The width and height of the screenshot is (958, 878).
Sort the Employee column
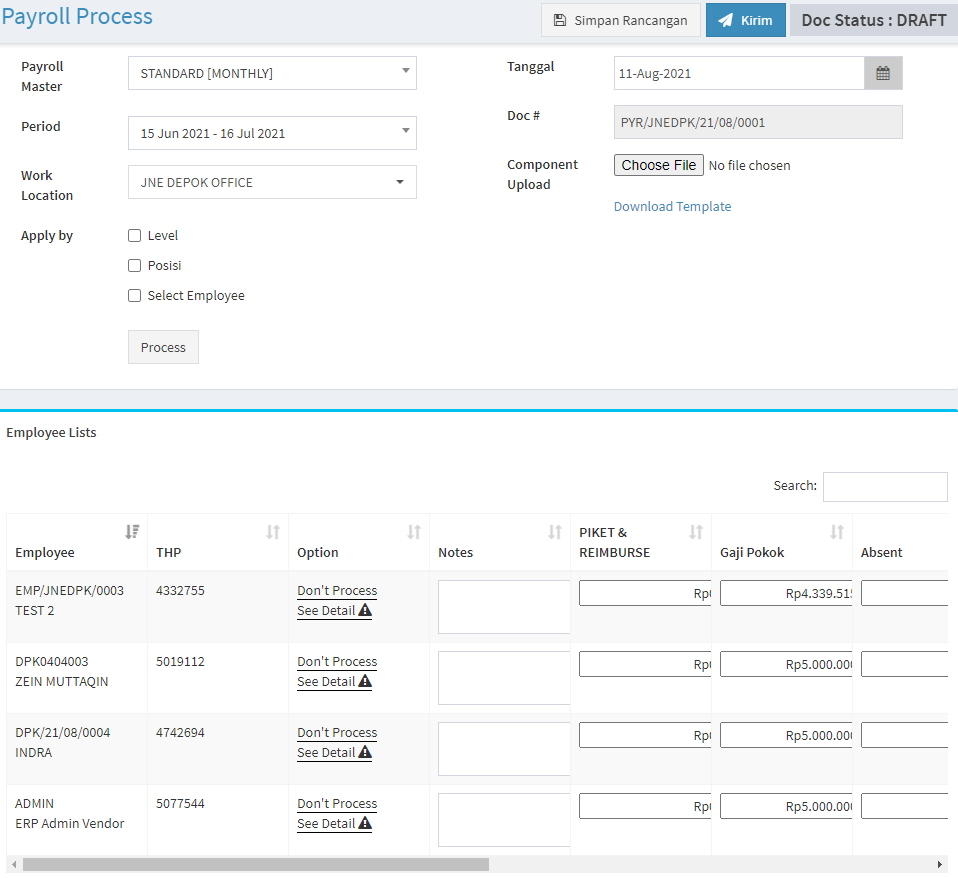click(x=132, y=532)
